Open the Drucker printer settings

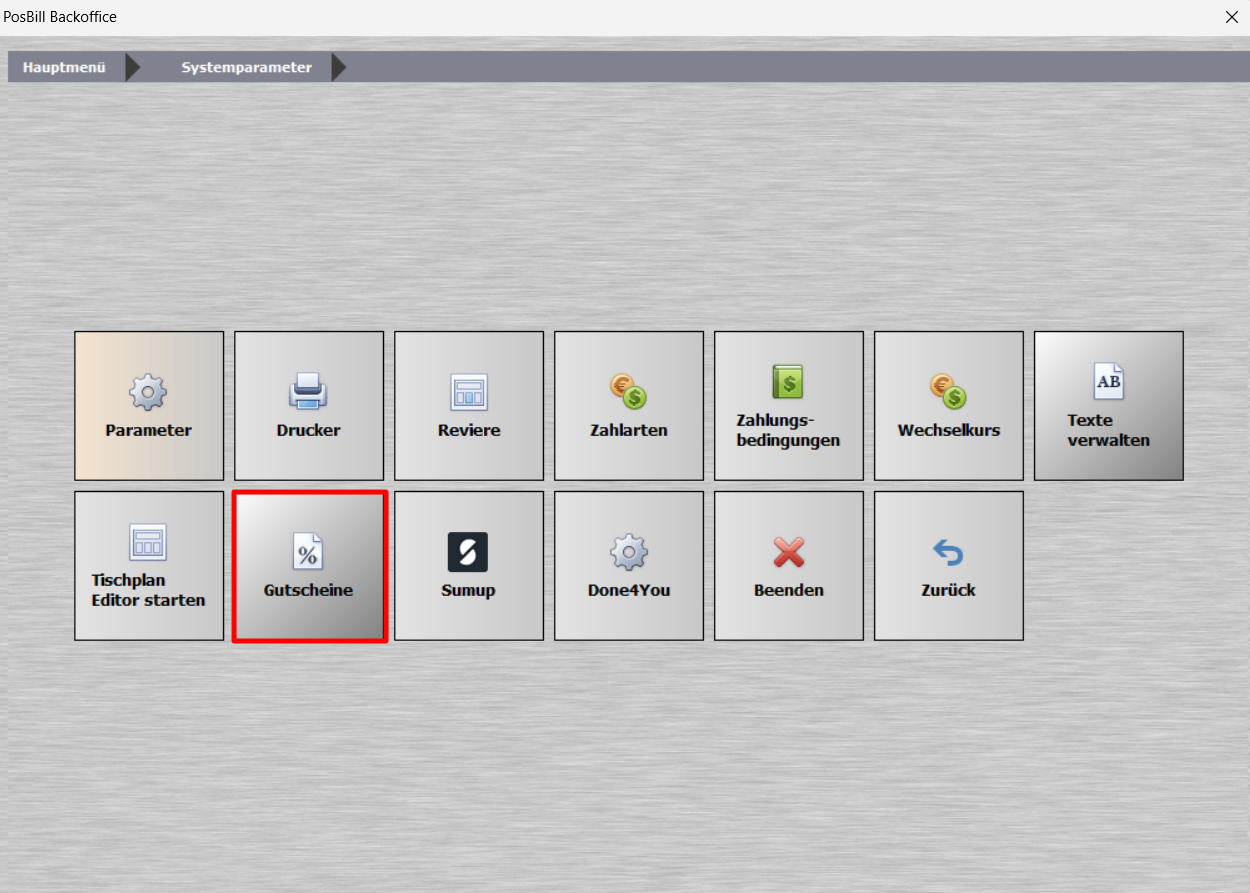[309, 406]
